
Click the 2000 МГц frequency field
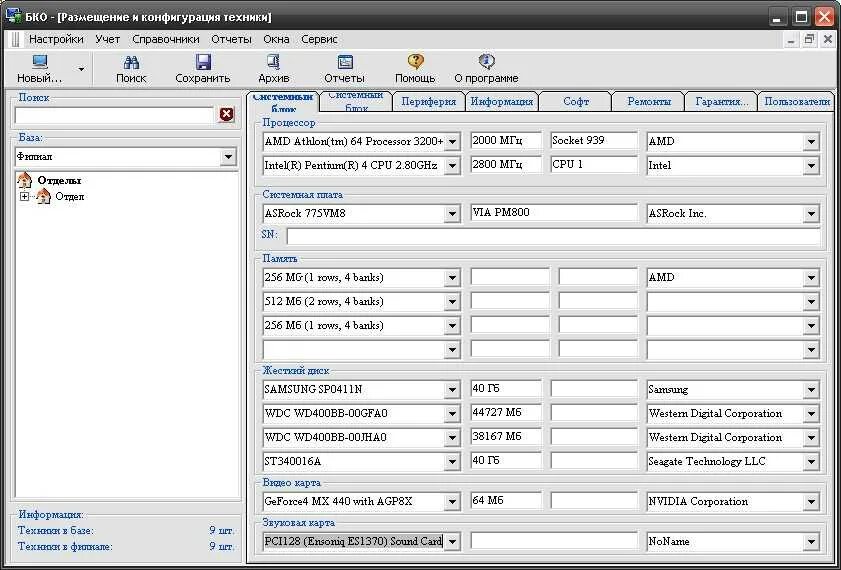[x=506, y=140]
